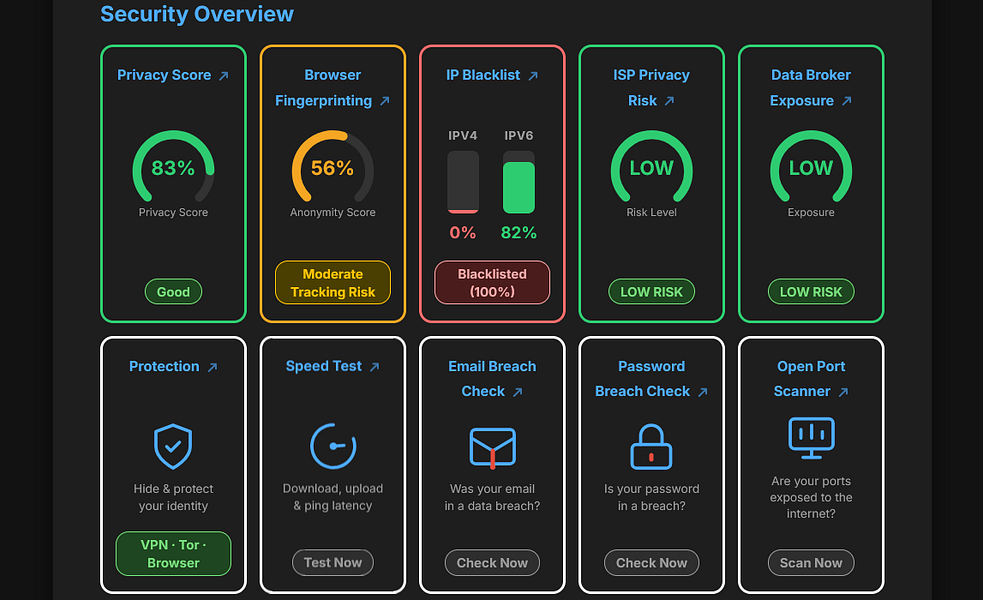Click the IPV4 blacklist bar
Screen dimensions: 983x600
pyautogui.click(x=463, y=182)
